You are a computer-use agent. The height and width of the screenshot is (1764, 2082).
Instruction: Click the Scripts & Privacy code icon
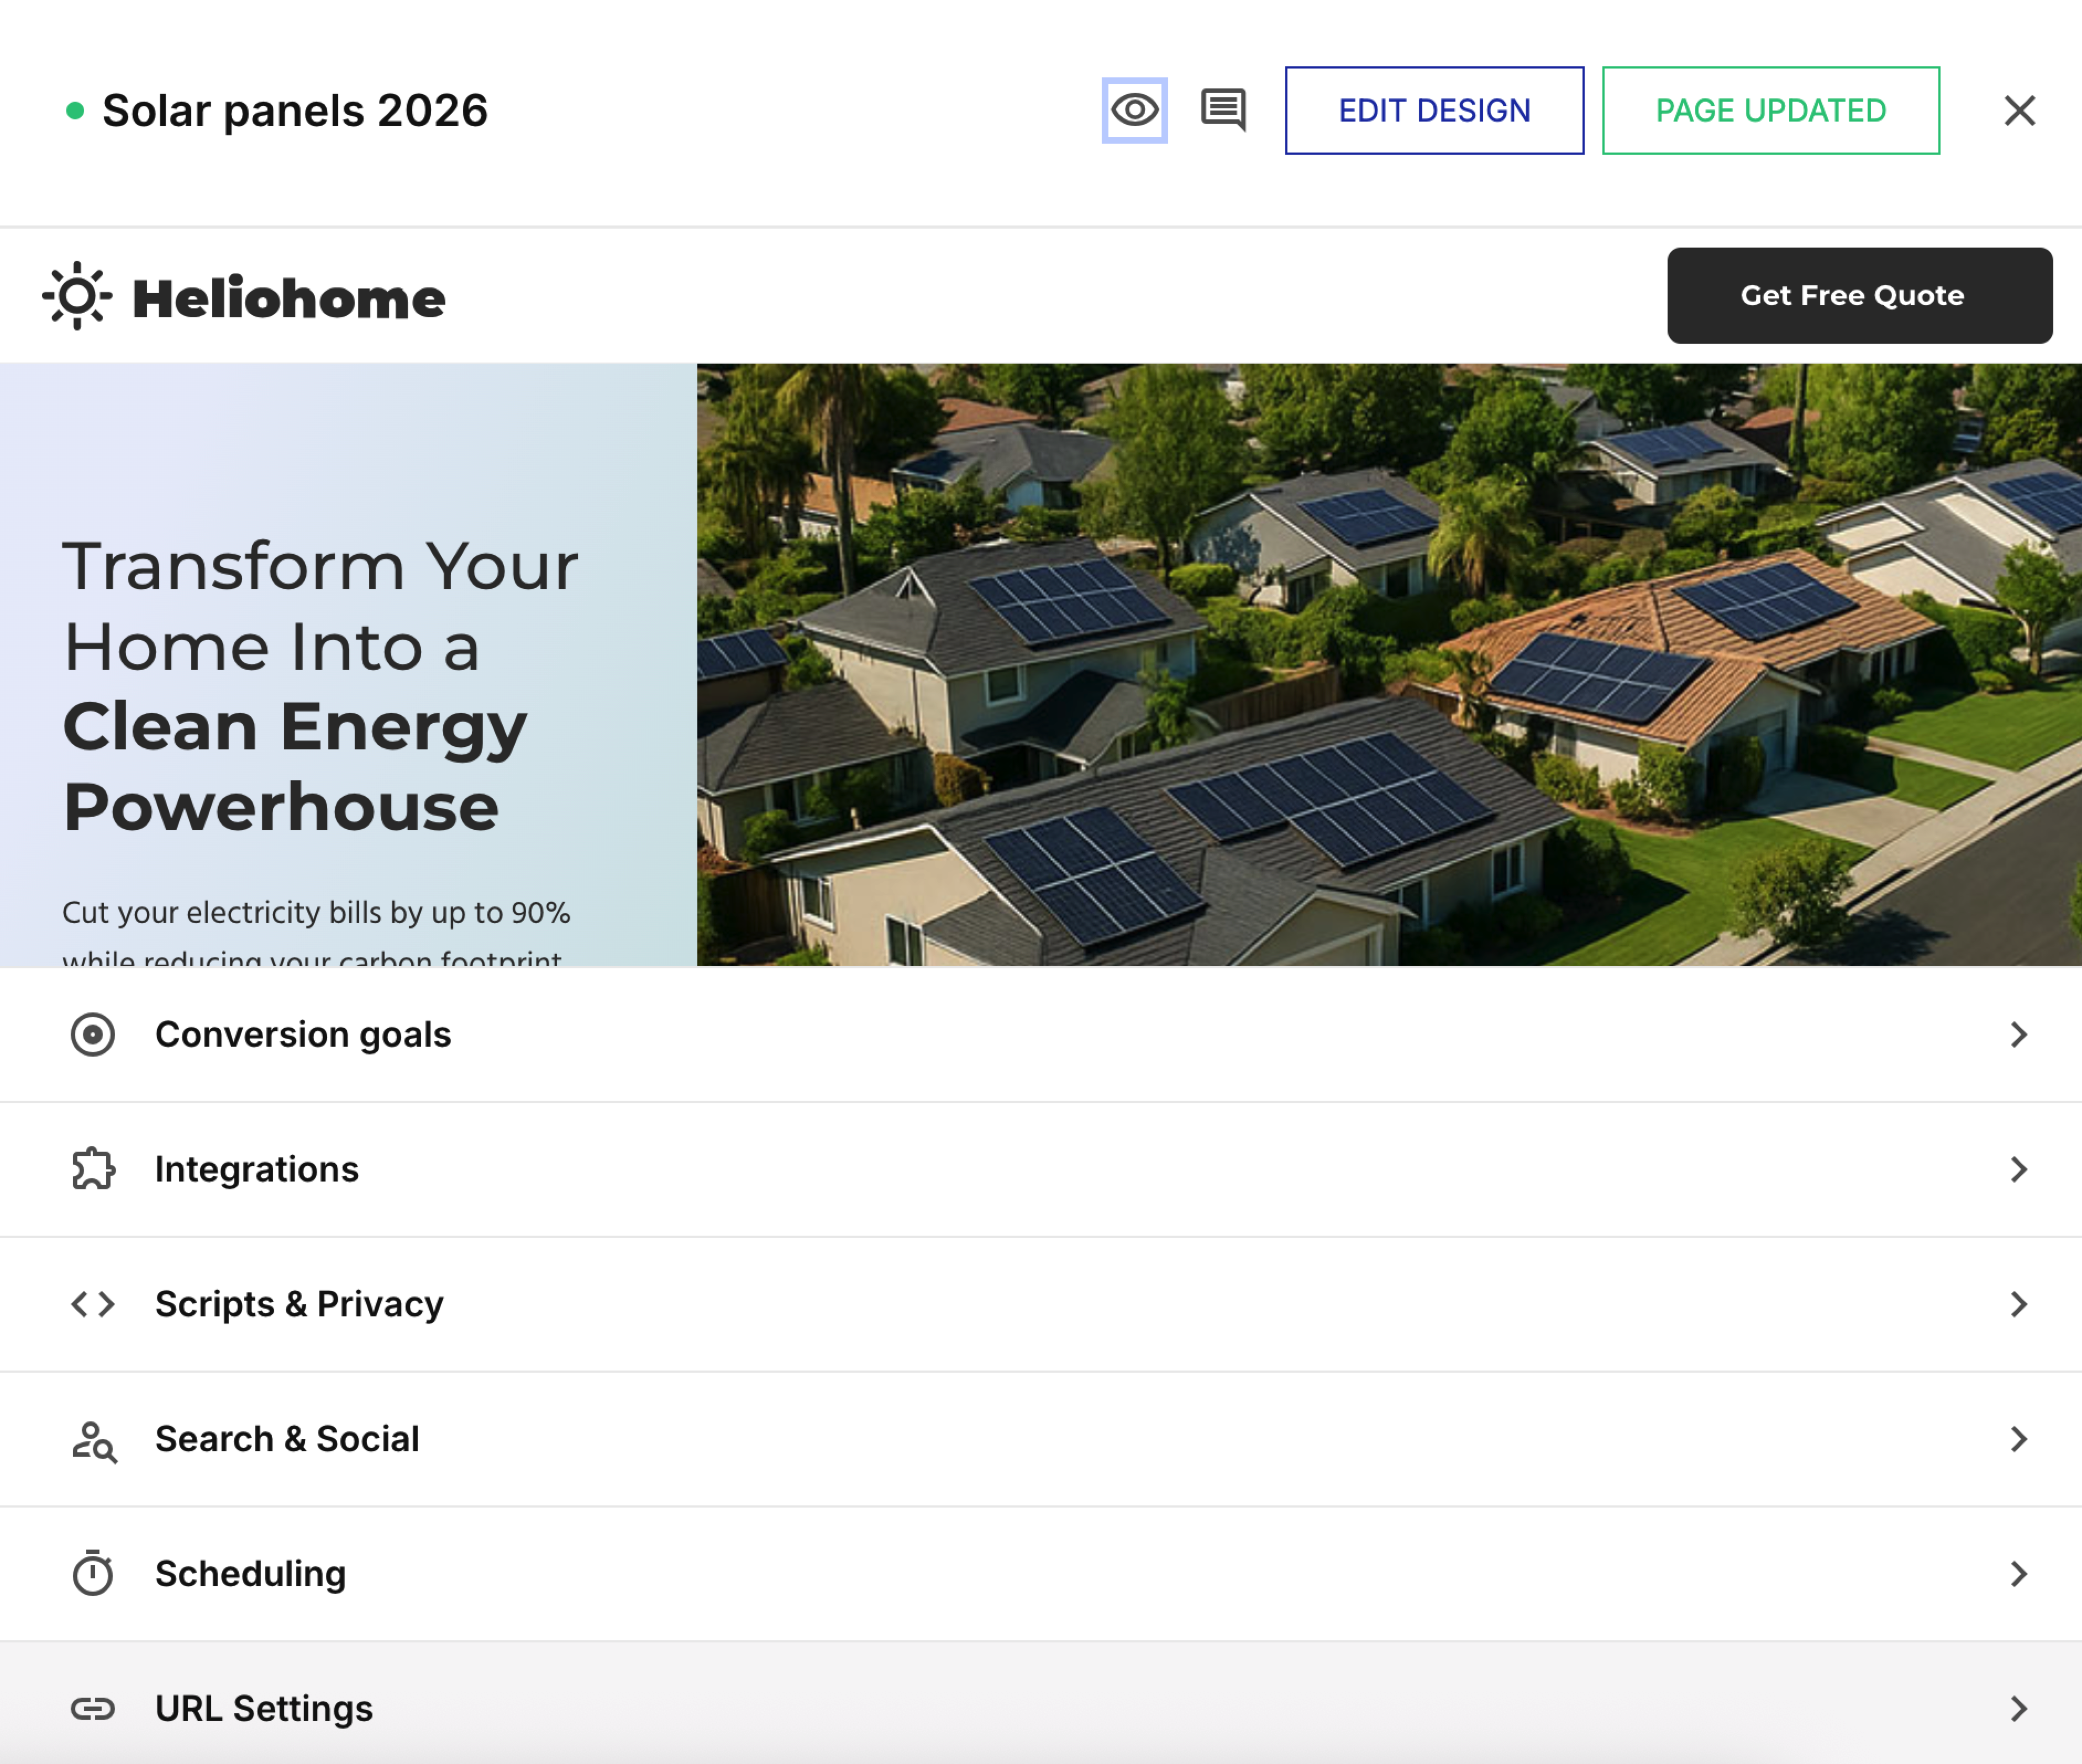click(93, 1304)
